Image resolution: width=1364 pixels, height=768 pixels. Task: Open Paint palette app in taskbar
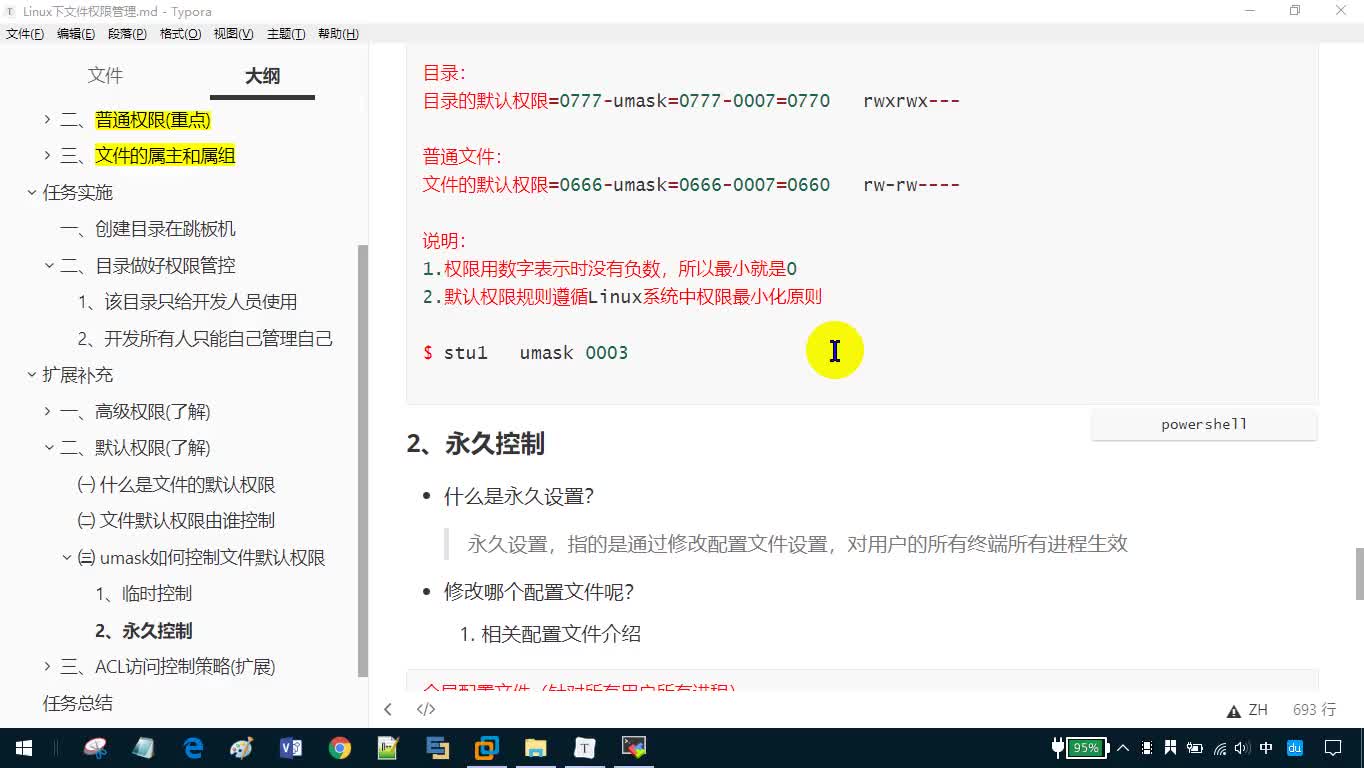242,748
